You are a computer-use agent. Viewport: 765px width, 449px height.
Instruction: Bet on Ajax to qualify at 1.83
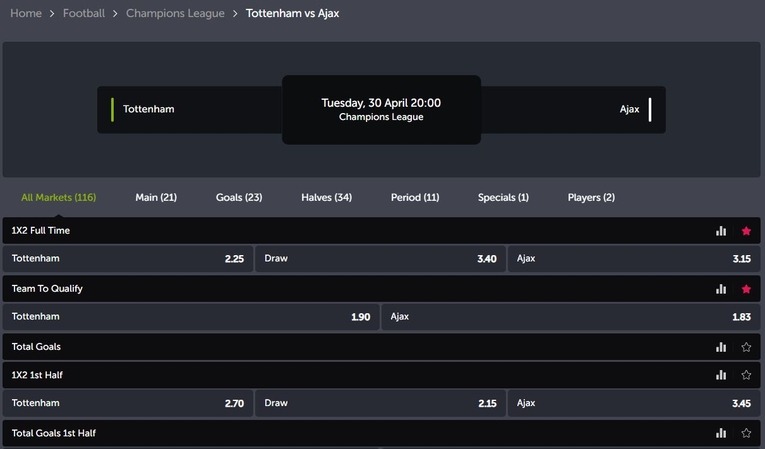[571, 317]
